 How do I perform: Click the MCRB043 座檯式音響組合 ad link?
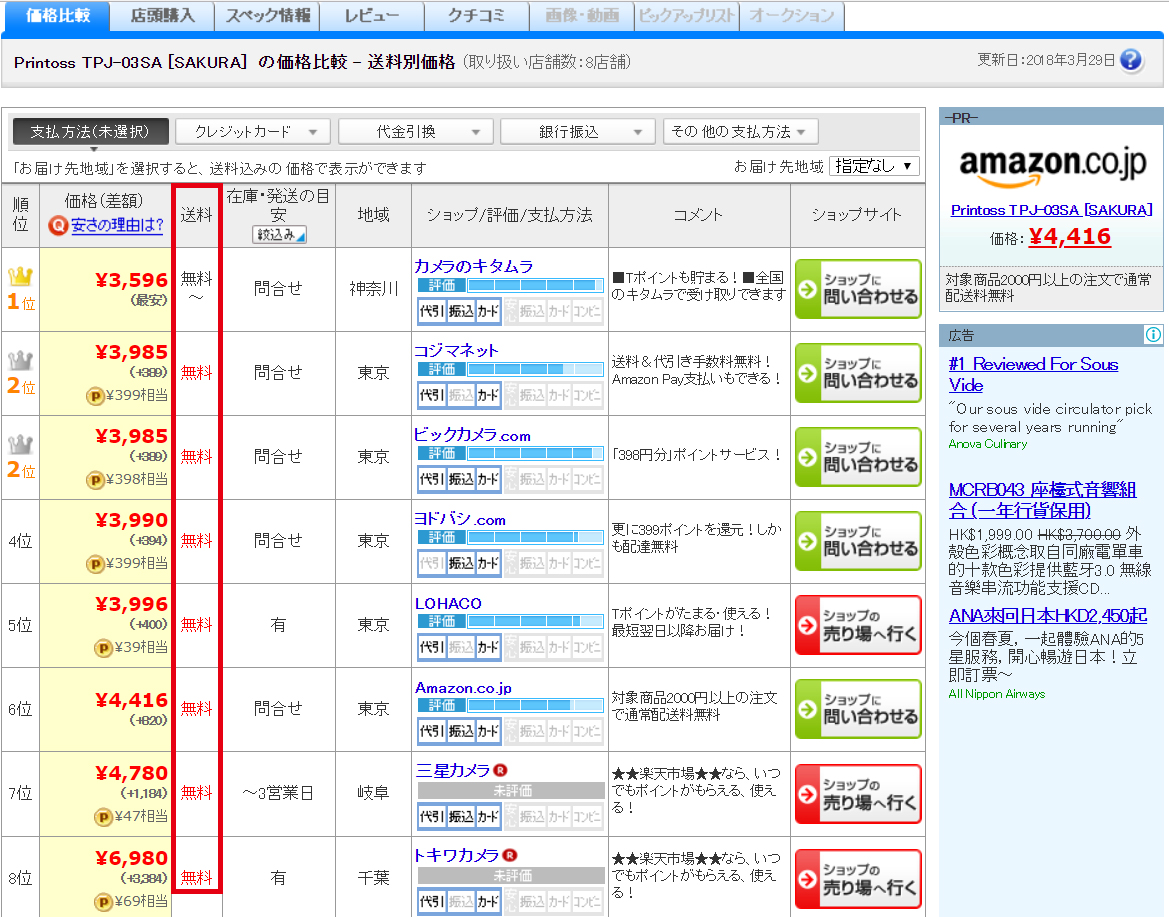click(x=1042, y=500)
